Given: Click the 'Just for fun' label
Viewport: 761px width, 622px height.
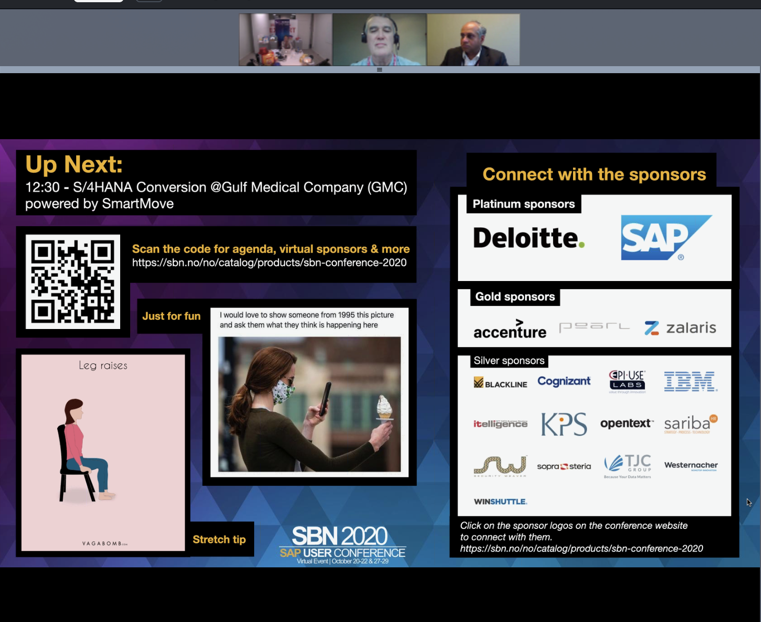Looking at the screenshot, I should click(171, 316).
